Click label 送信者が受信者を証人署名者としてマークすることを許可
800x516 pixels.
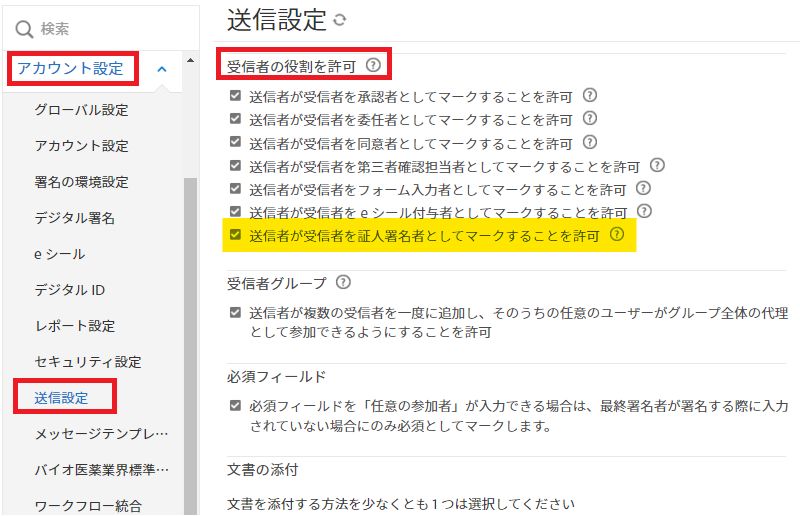click(x=424, y=236)
